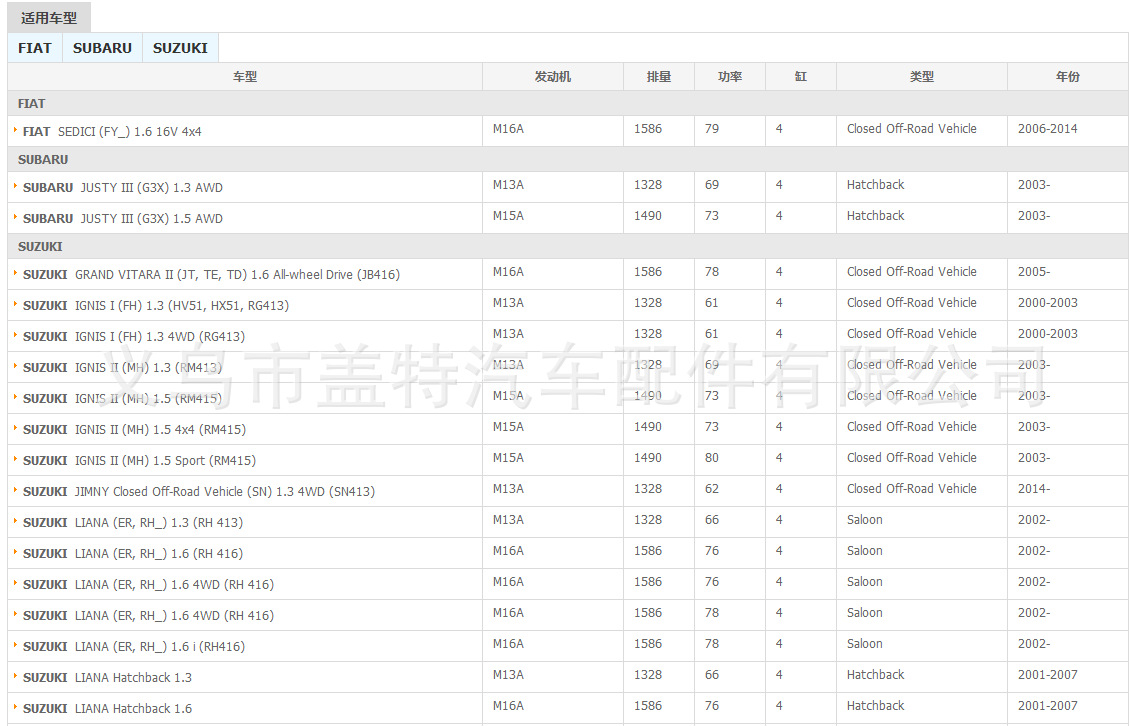Viewport: 1142px width, 726px height.
Task: Open SUZUKI IGNIS I (FH) 1.3 4WD (RG413)
Action: 134,336
